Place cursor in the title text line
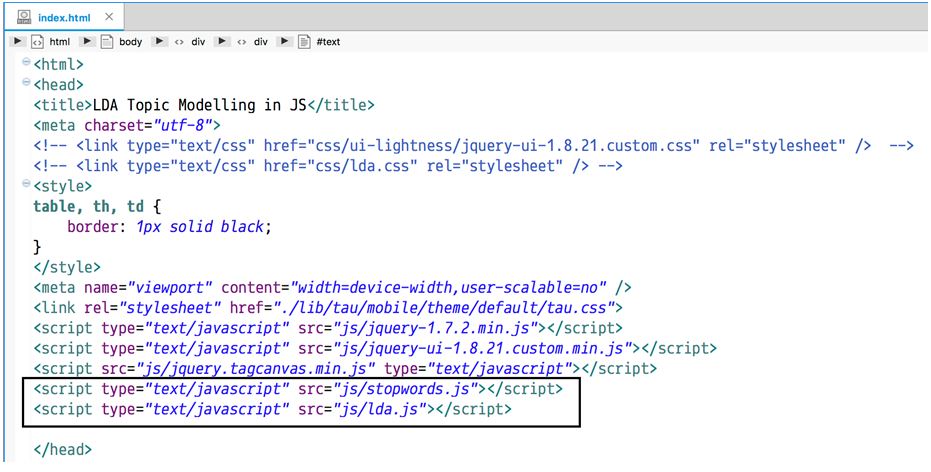This screenshot has width=931, height=472. click(x=200, y=105)
